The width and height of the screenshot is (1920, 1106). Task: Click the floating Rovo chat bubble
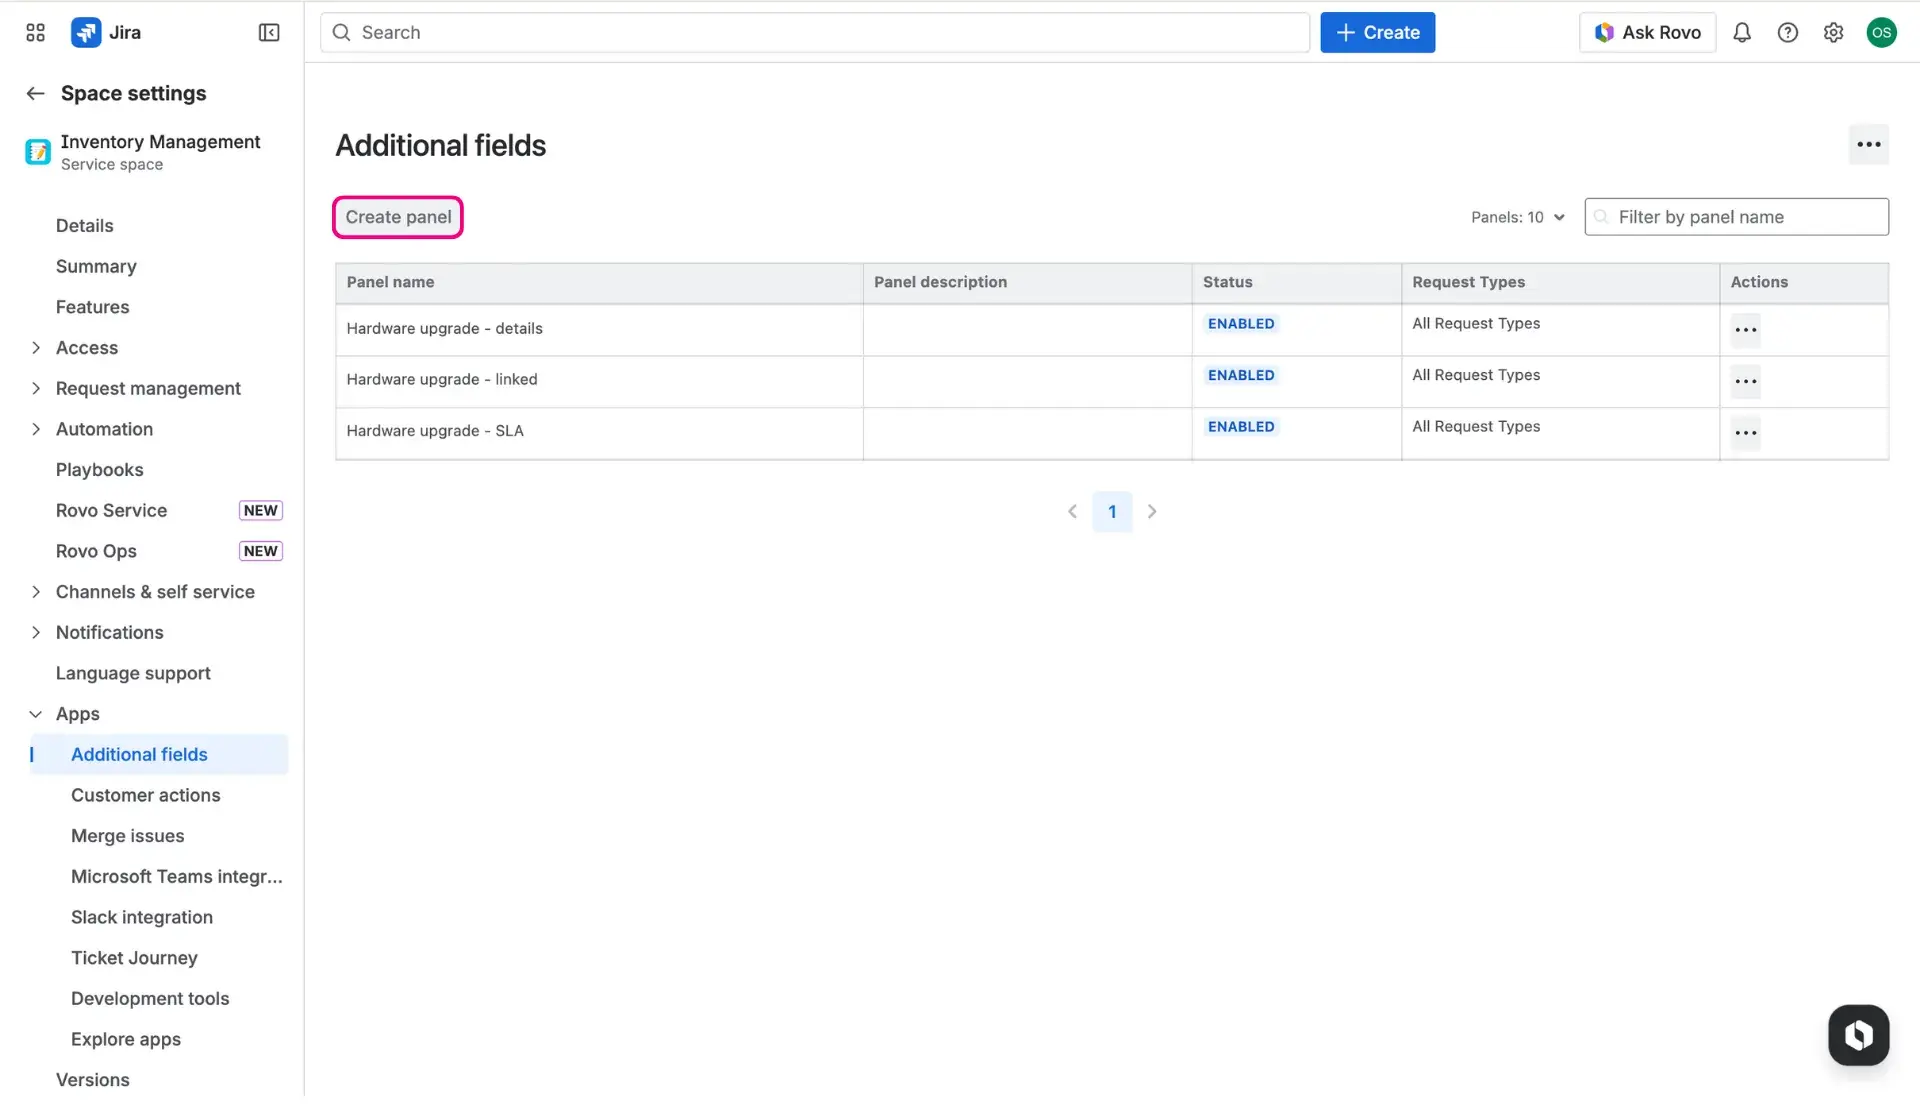(1858, 1035)
